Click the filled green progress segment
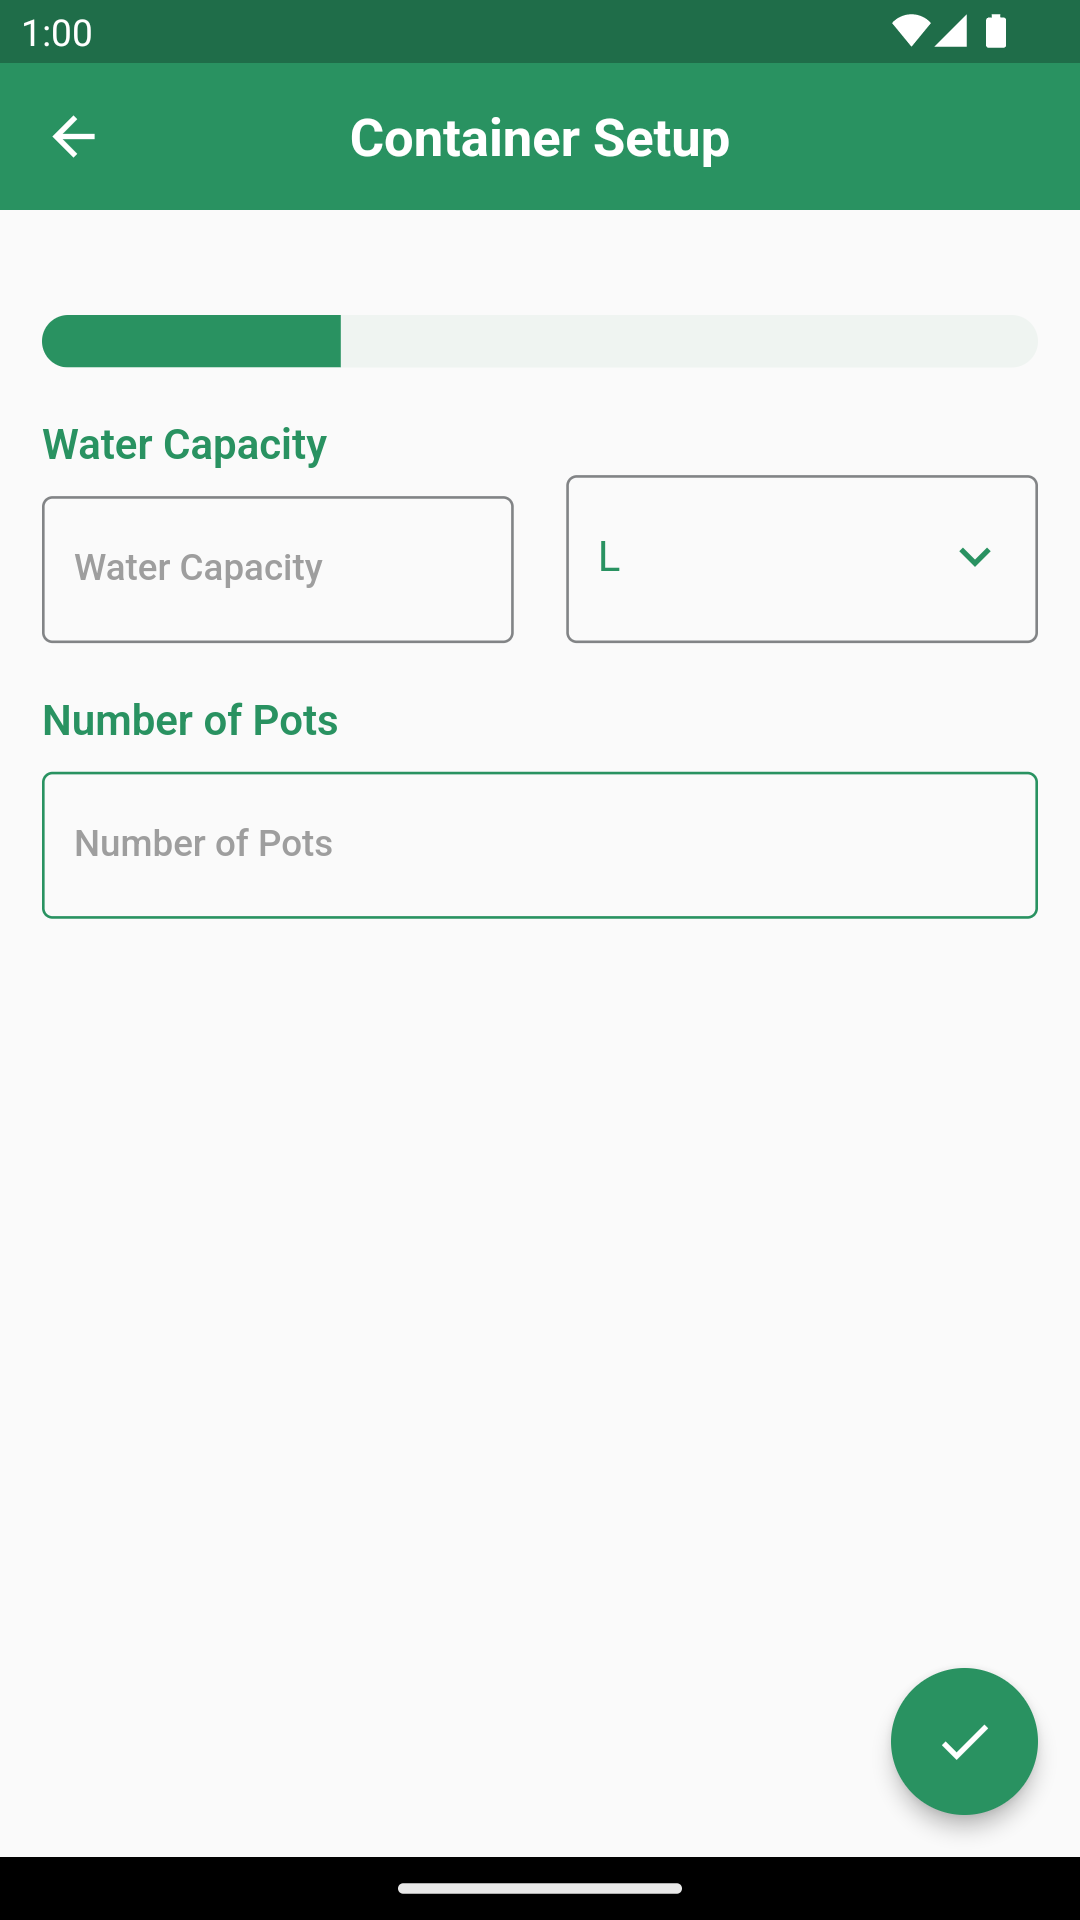1080x1920 pixels. point(192,341)
